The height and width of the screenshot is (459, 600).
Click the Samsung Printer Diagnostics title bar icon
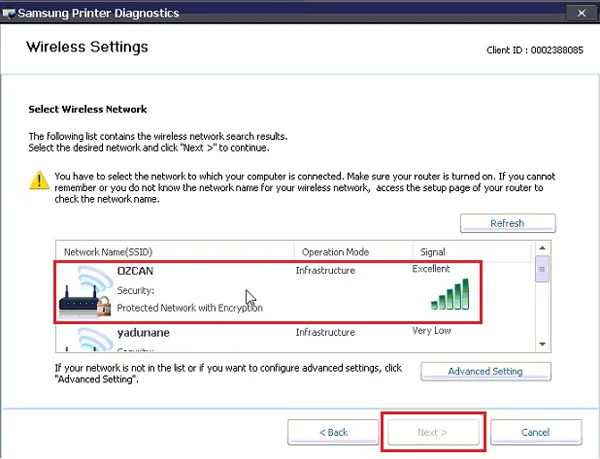pyautogui.click(x=8, y=13)
